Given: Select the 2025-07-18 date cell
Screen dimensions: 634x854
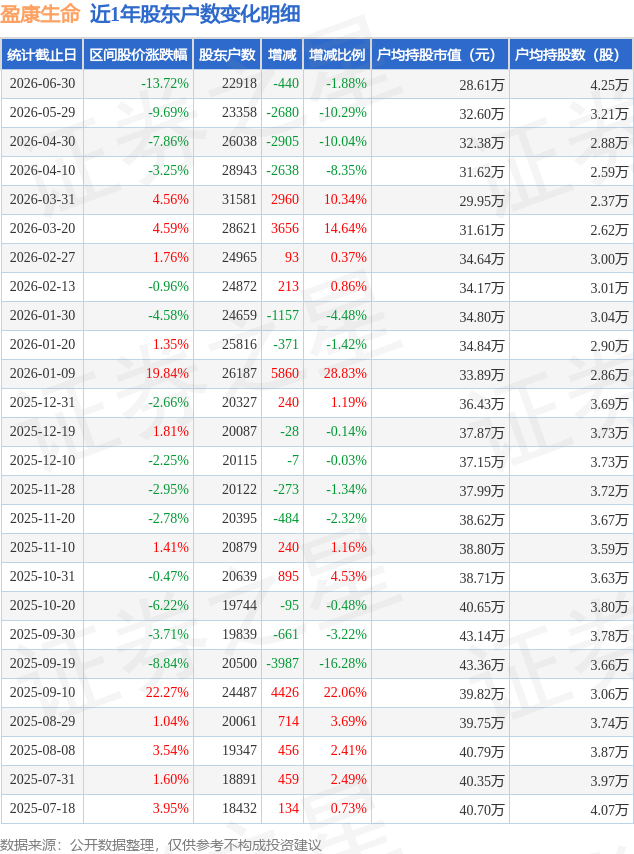Looking at the screenshot, I should pyautogui.click(x=42, y=808).
